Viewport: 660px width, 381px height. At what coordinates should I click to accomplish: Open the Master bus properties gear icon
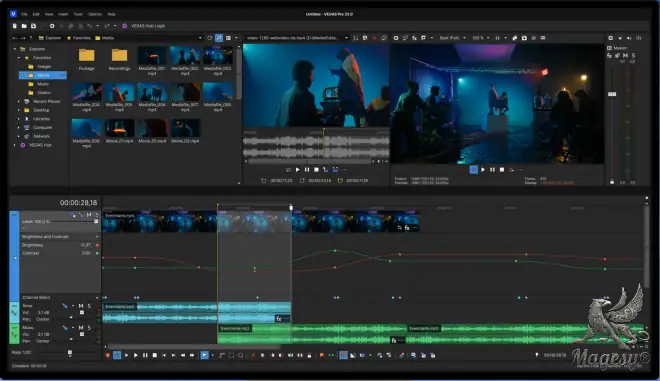pyautogui.click(x=611, y=38)
